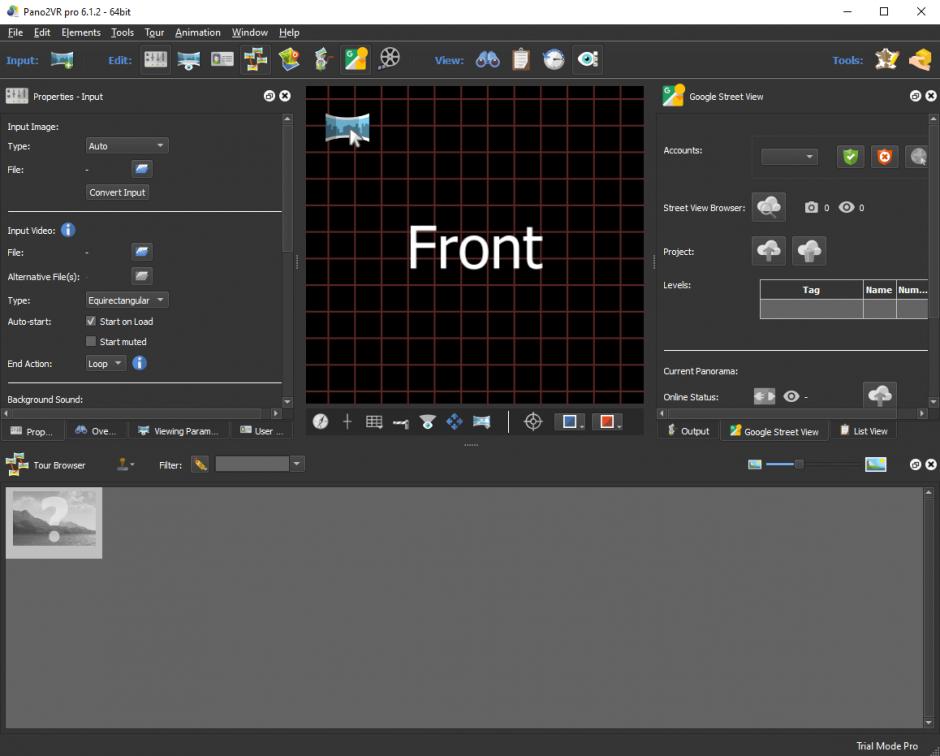
Task: Open the Elements menu
Action: tap(81, 32)
